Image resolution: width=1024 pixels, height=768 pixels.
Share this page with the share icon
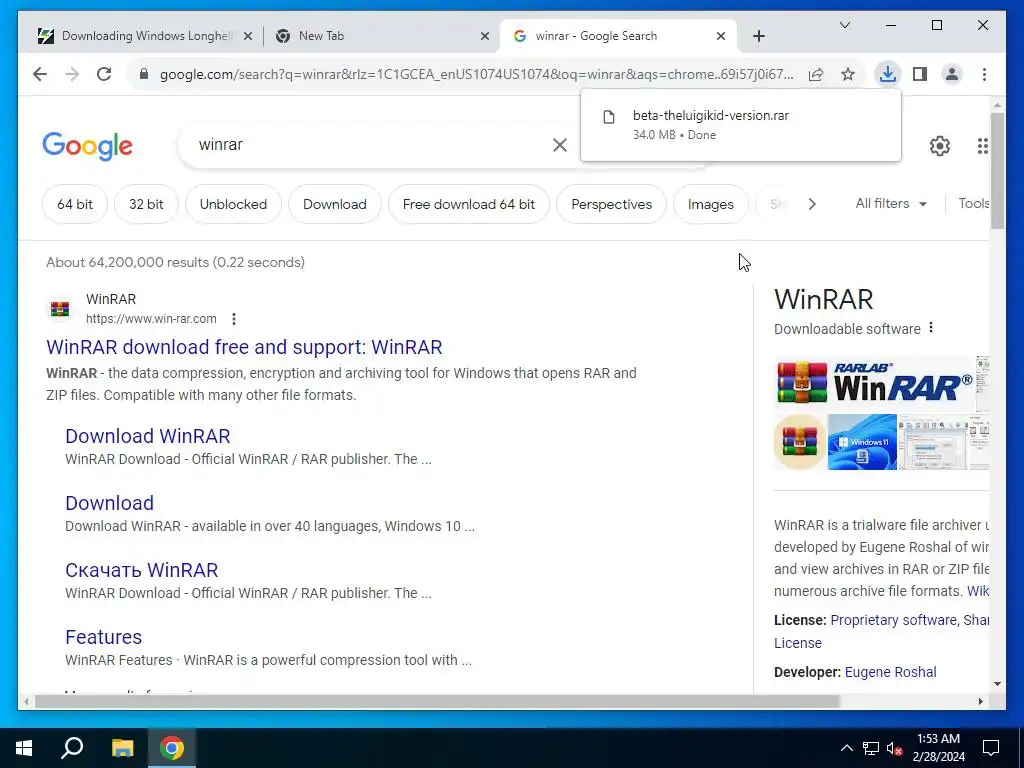click(816, 74)
